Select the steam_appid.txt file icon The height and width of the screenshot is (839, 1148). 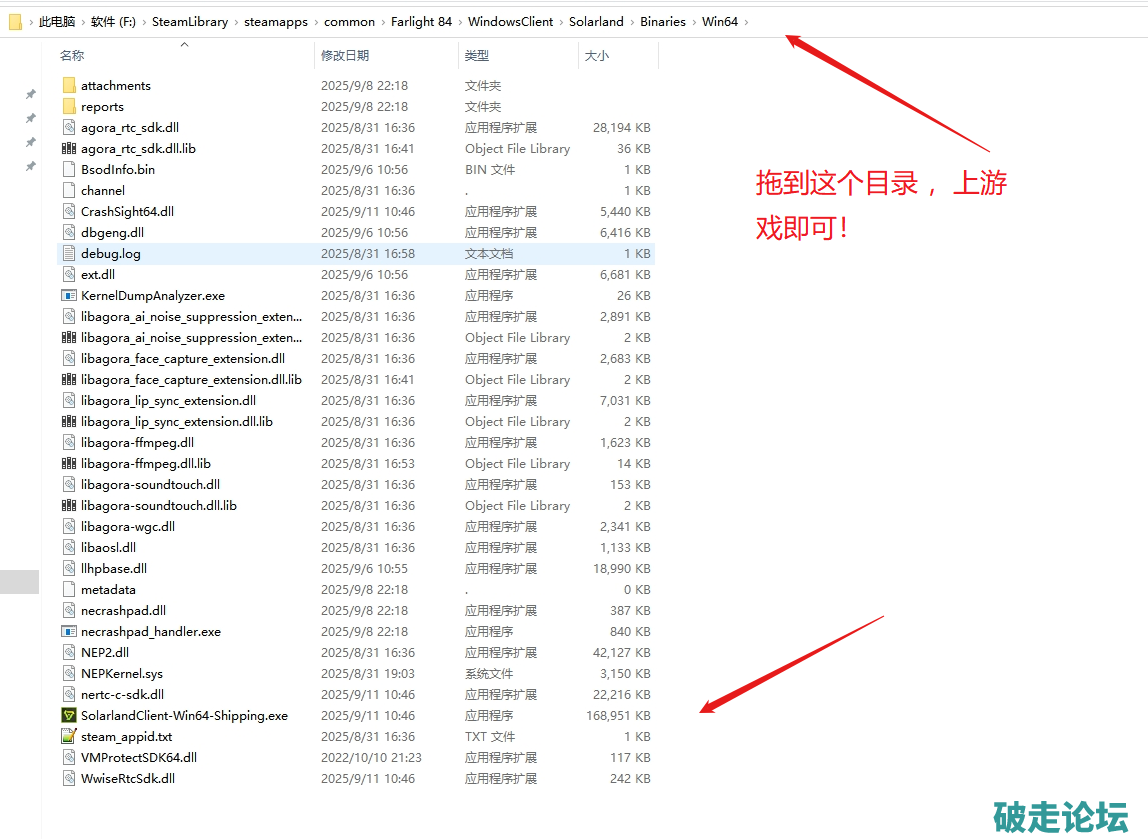(69, 737)
